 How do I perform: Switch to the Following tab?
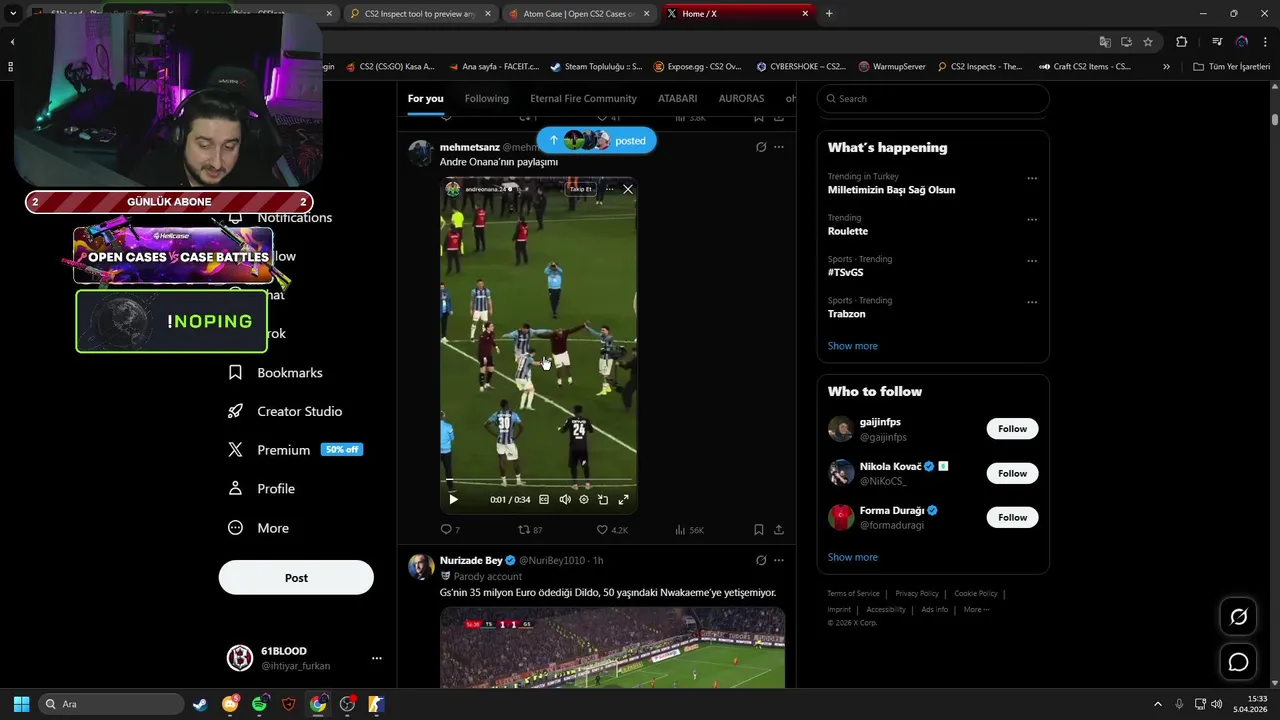[x=487, y=98]
